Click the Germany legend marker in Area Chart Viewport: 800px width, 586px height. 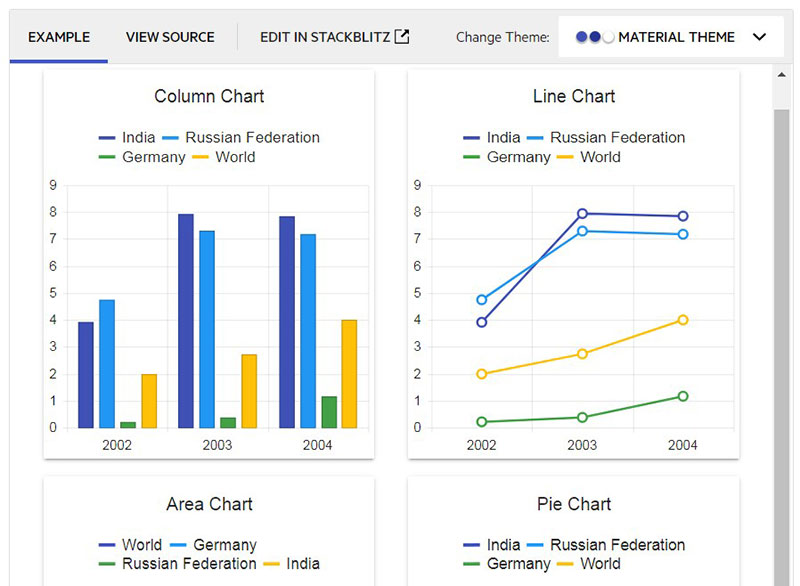(176, 544)
